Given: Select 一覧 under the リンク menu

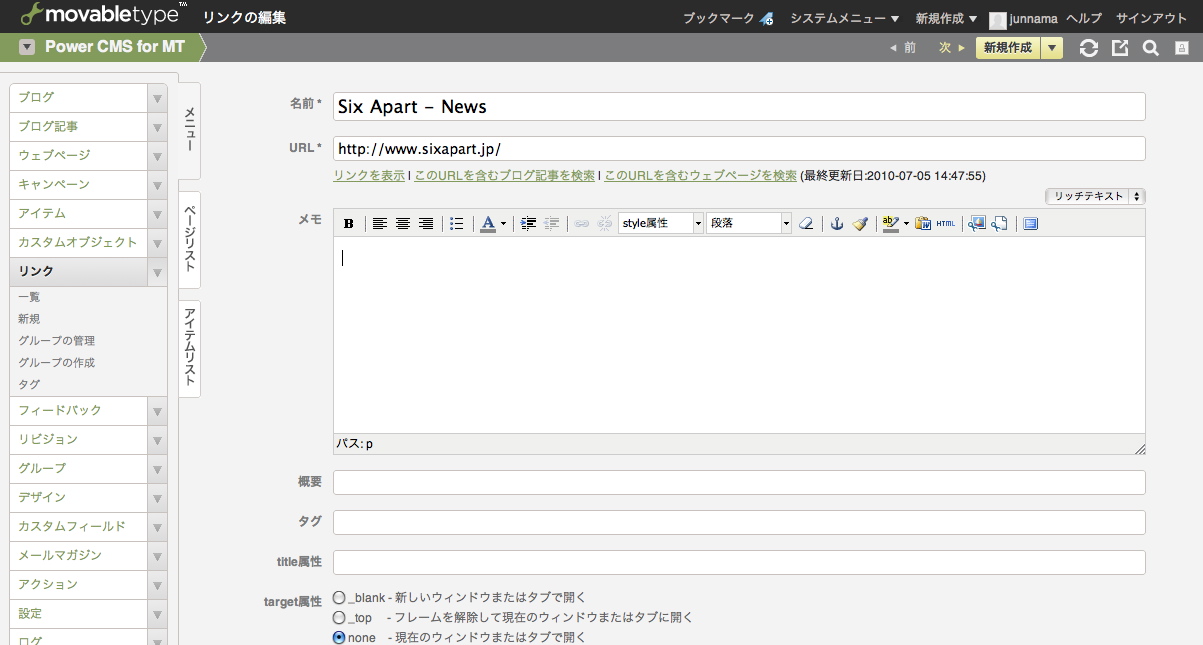Looking at the screenshot, I should [x=29, y=297].
